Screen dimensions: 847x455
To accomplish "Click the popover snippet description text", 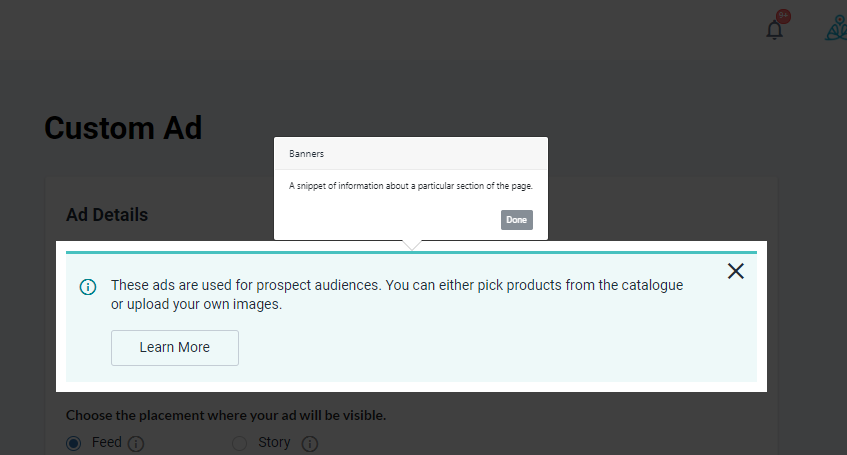I will click(x=411, y=186).
